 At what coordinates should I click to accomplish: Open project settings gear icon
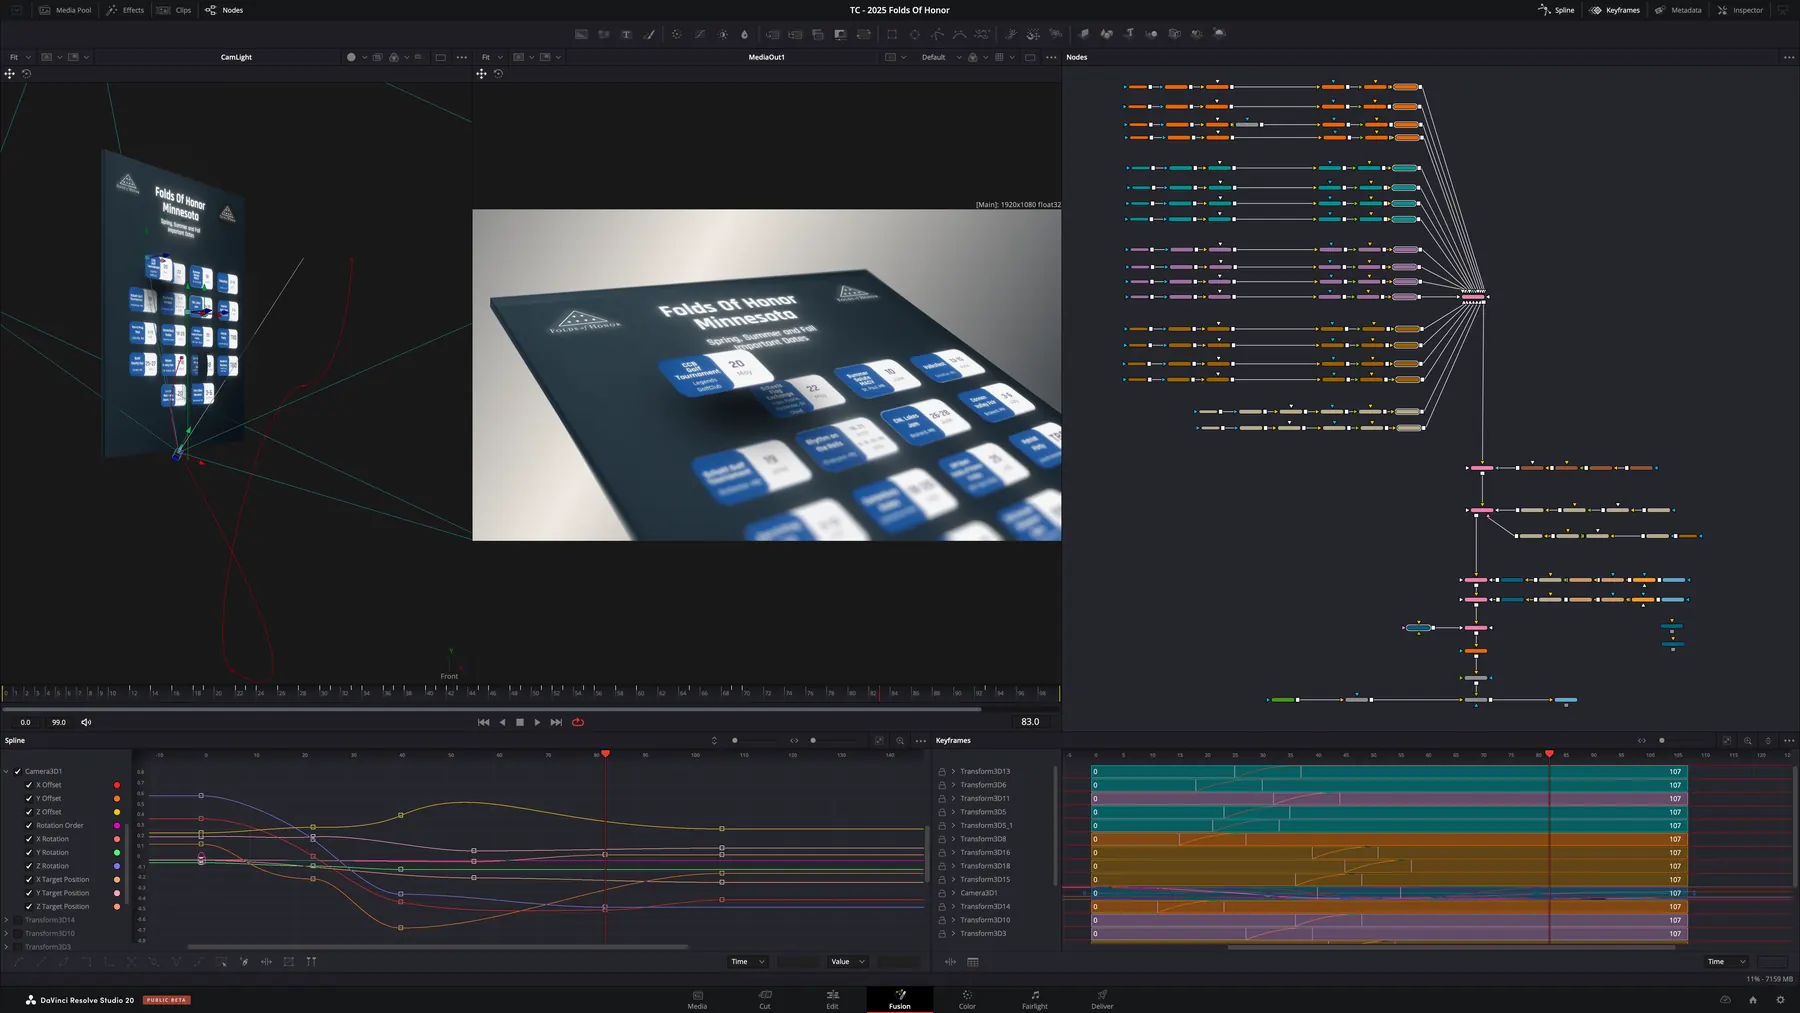[x=1780, y=1000]
